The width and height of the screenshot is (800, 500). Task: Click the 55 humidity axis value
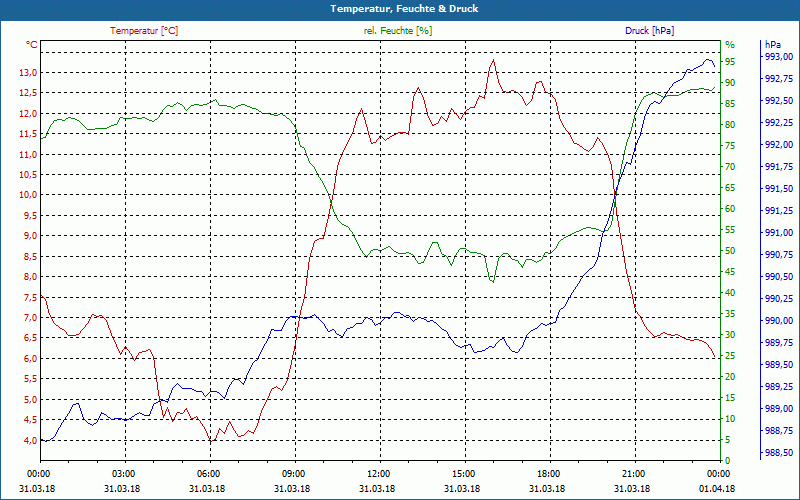click(x=730, y=230)
